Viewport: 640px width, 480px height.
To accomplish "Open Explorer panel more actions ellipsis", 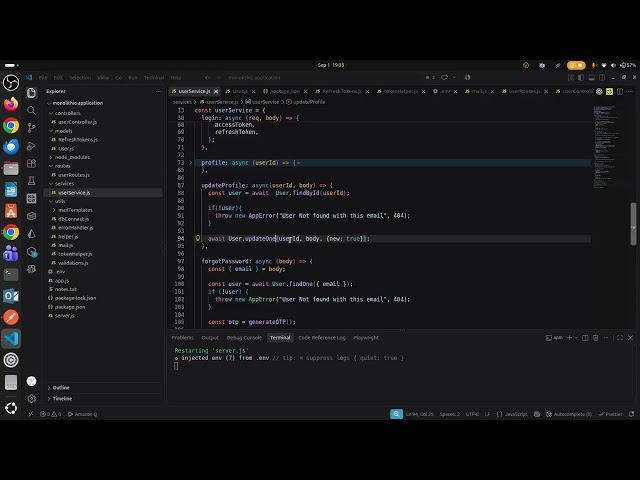I will 158,91.
